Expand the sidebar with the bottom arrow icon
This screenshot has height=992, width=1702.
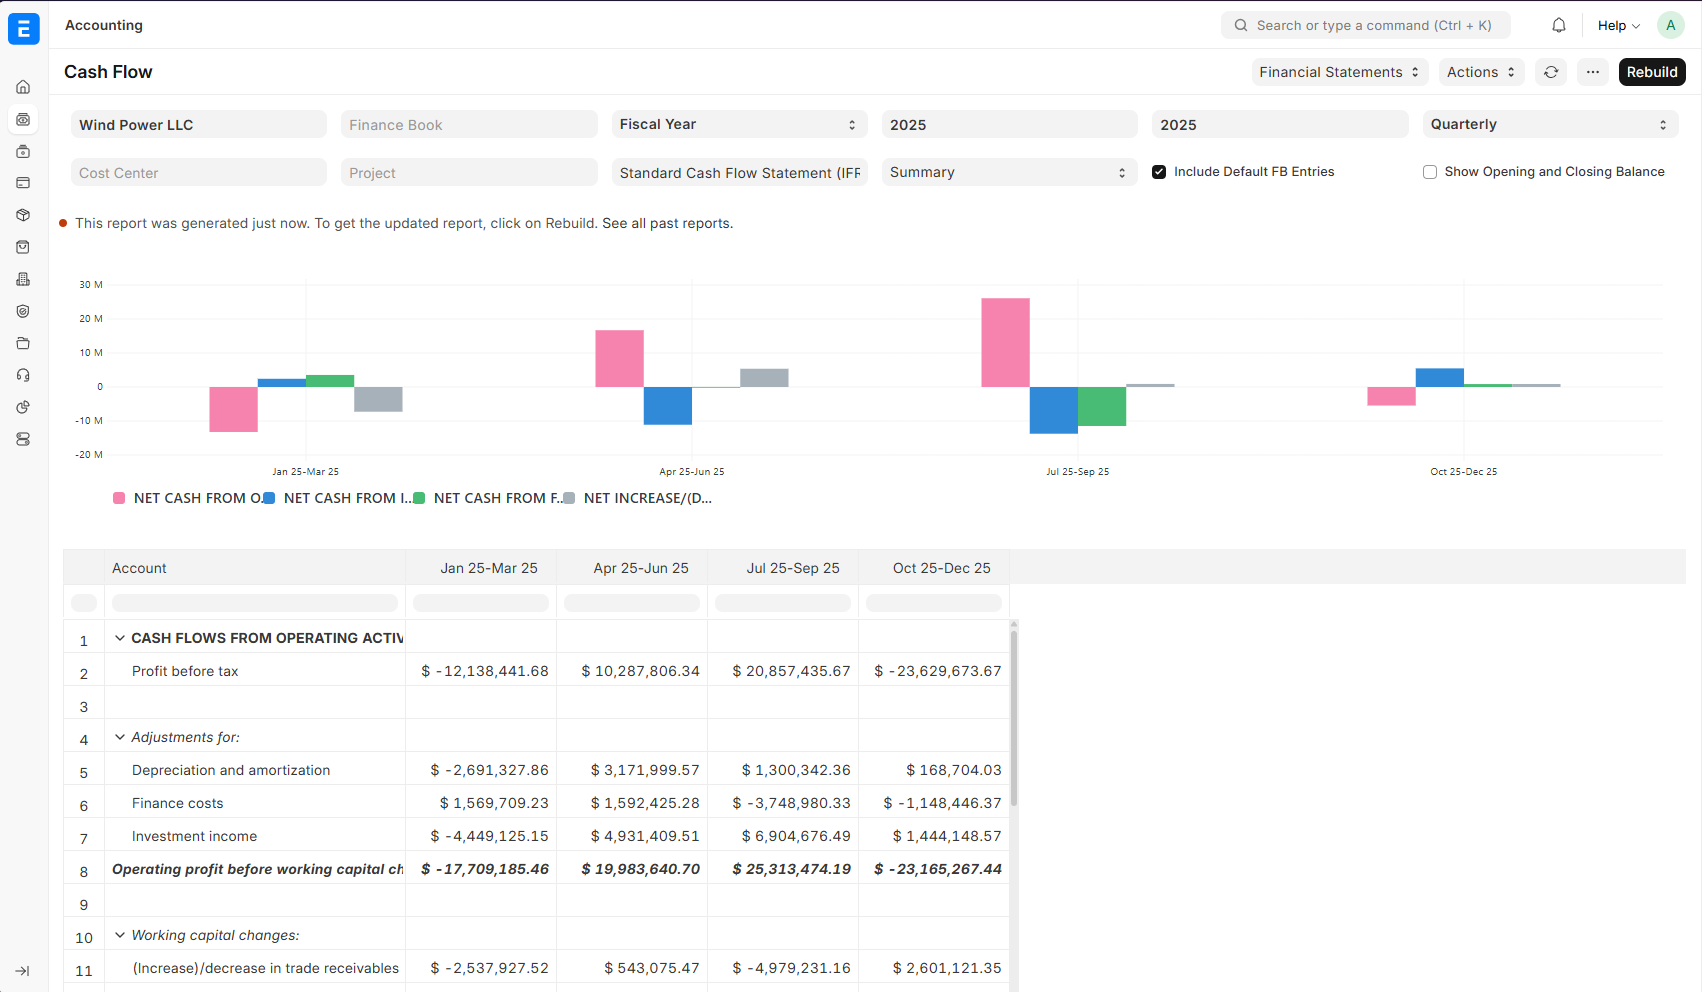click(x=23, y=971)
